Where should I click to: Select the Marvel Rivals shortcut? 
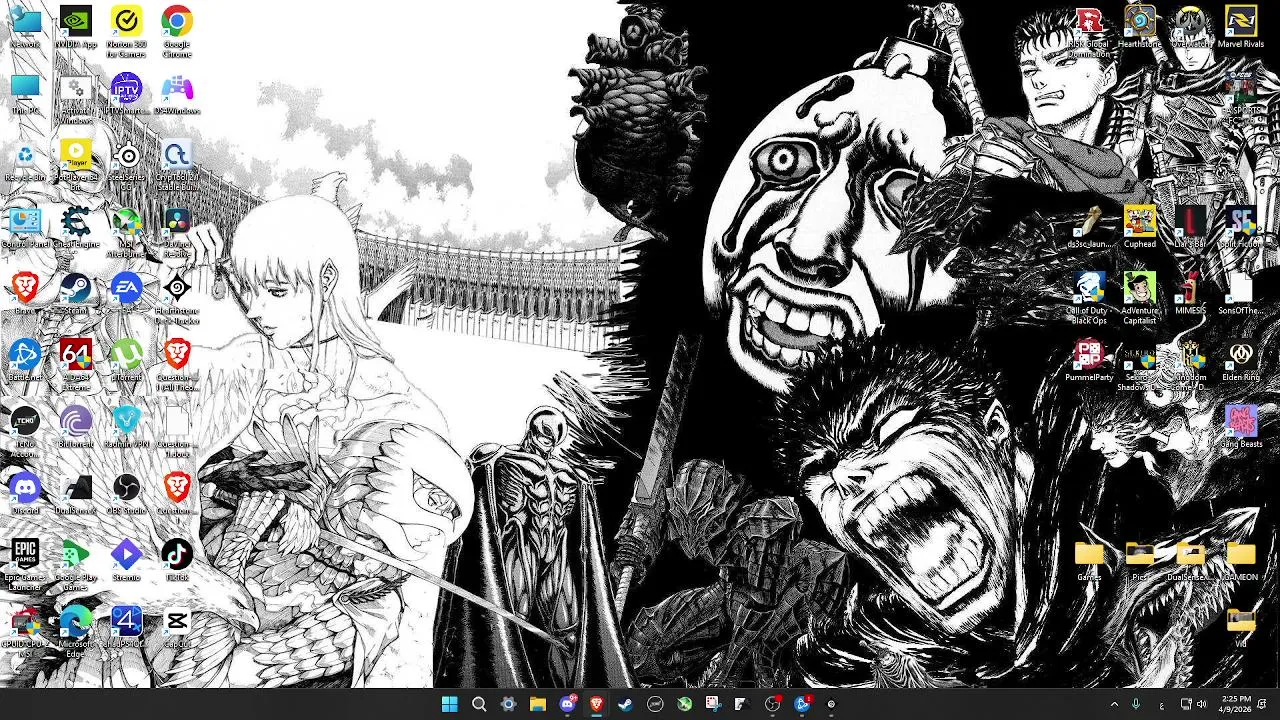(x=1241, y=27)
